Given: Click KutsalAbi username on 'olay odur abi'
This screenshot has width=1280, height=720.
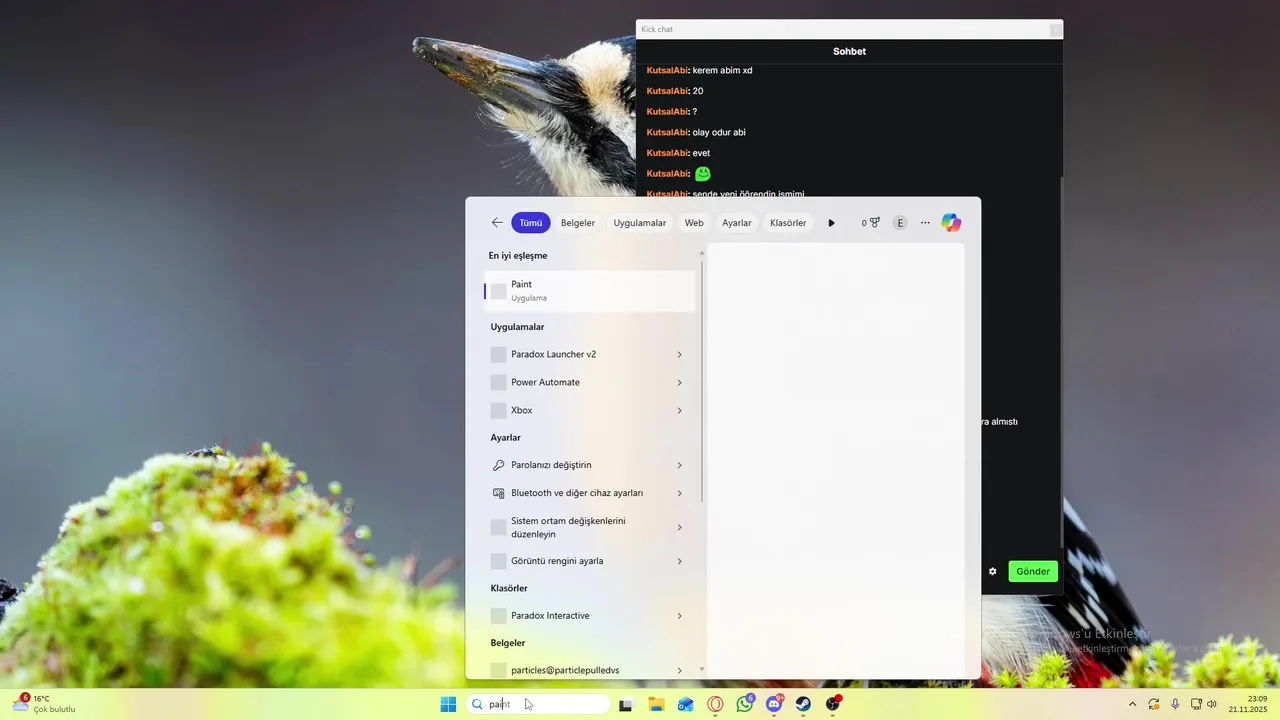Looking at the screenshot, I should pyautogui.click(x=667, y=132).
